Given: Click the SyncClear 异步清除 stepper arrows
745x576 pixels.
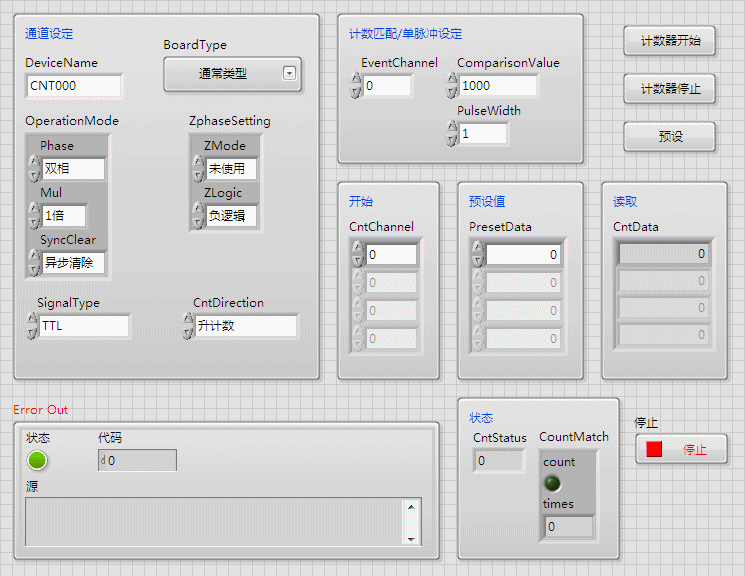Looking at the screenshot, I should (35, 263).
